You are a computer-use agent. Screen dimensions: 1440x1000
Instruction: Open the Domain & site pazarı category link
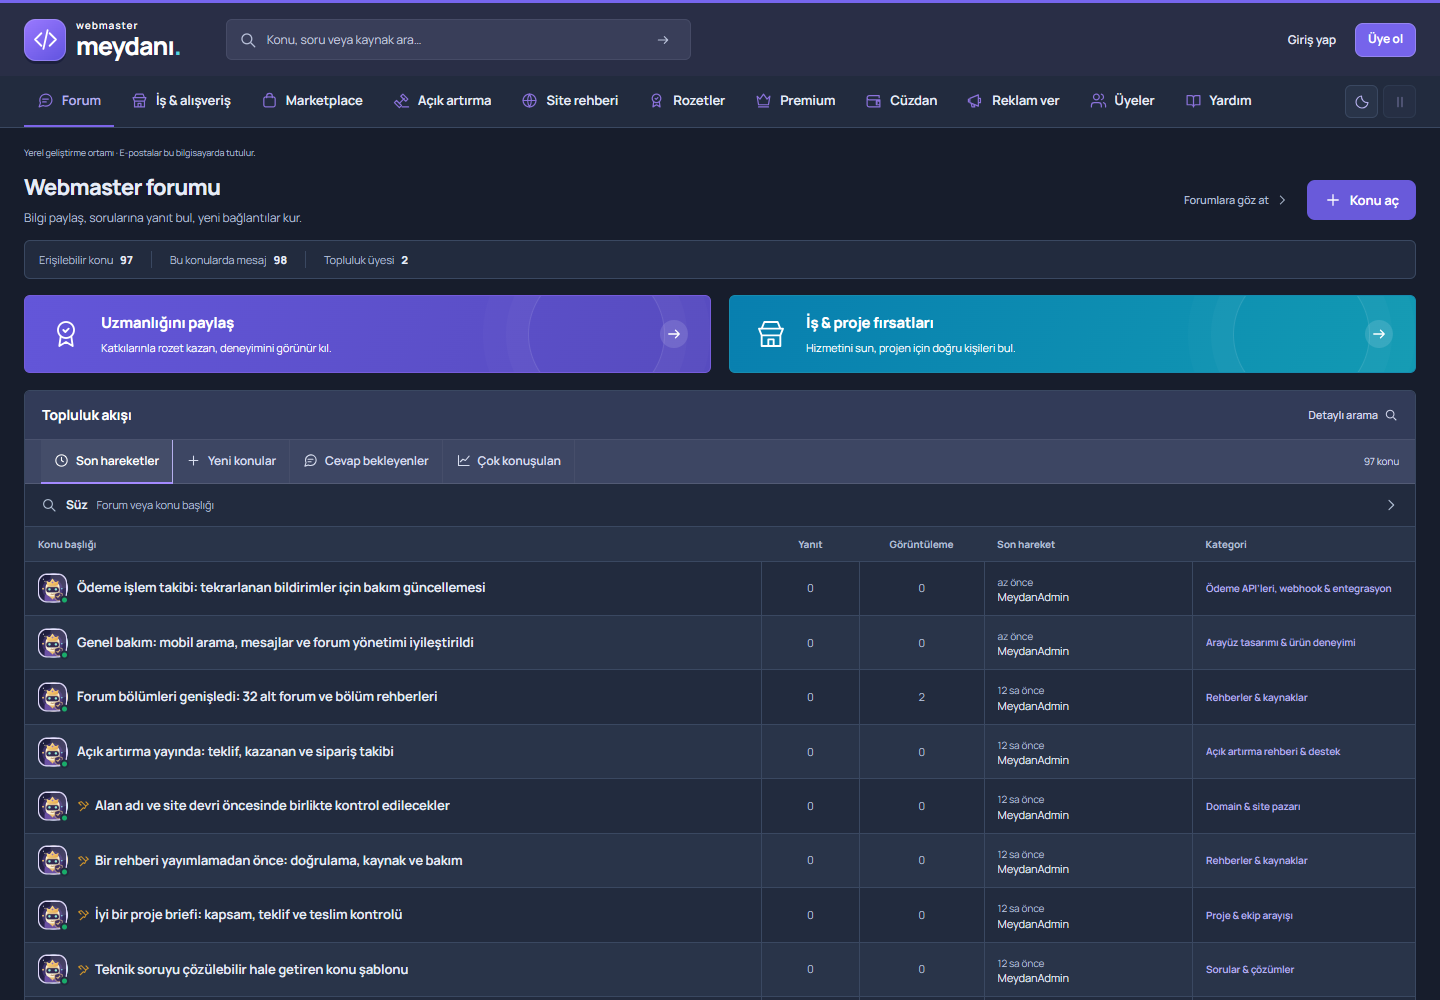[1253, 807]
